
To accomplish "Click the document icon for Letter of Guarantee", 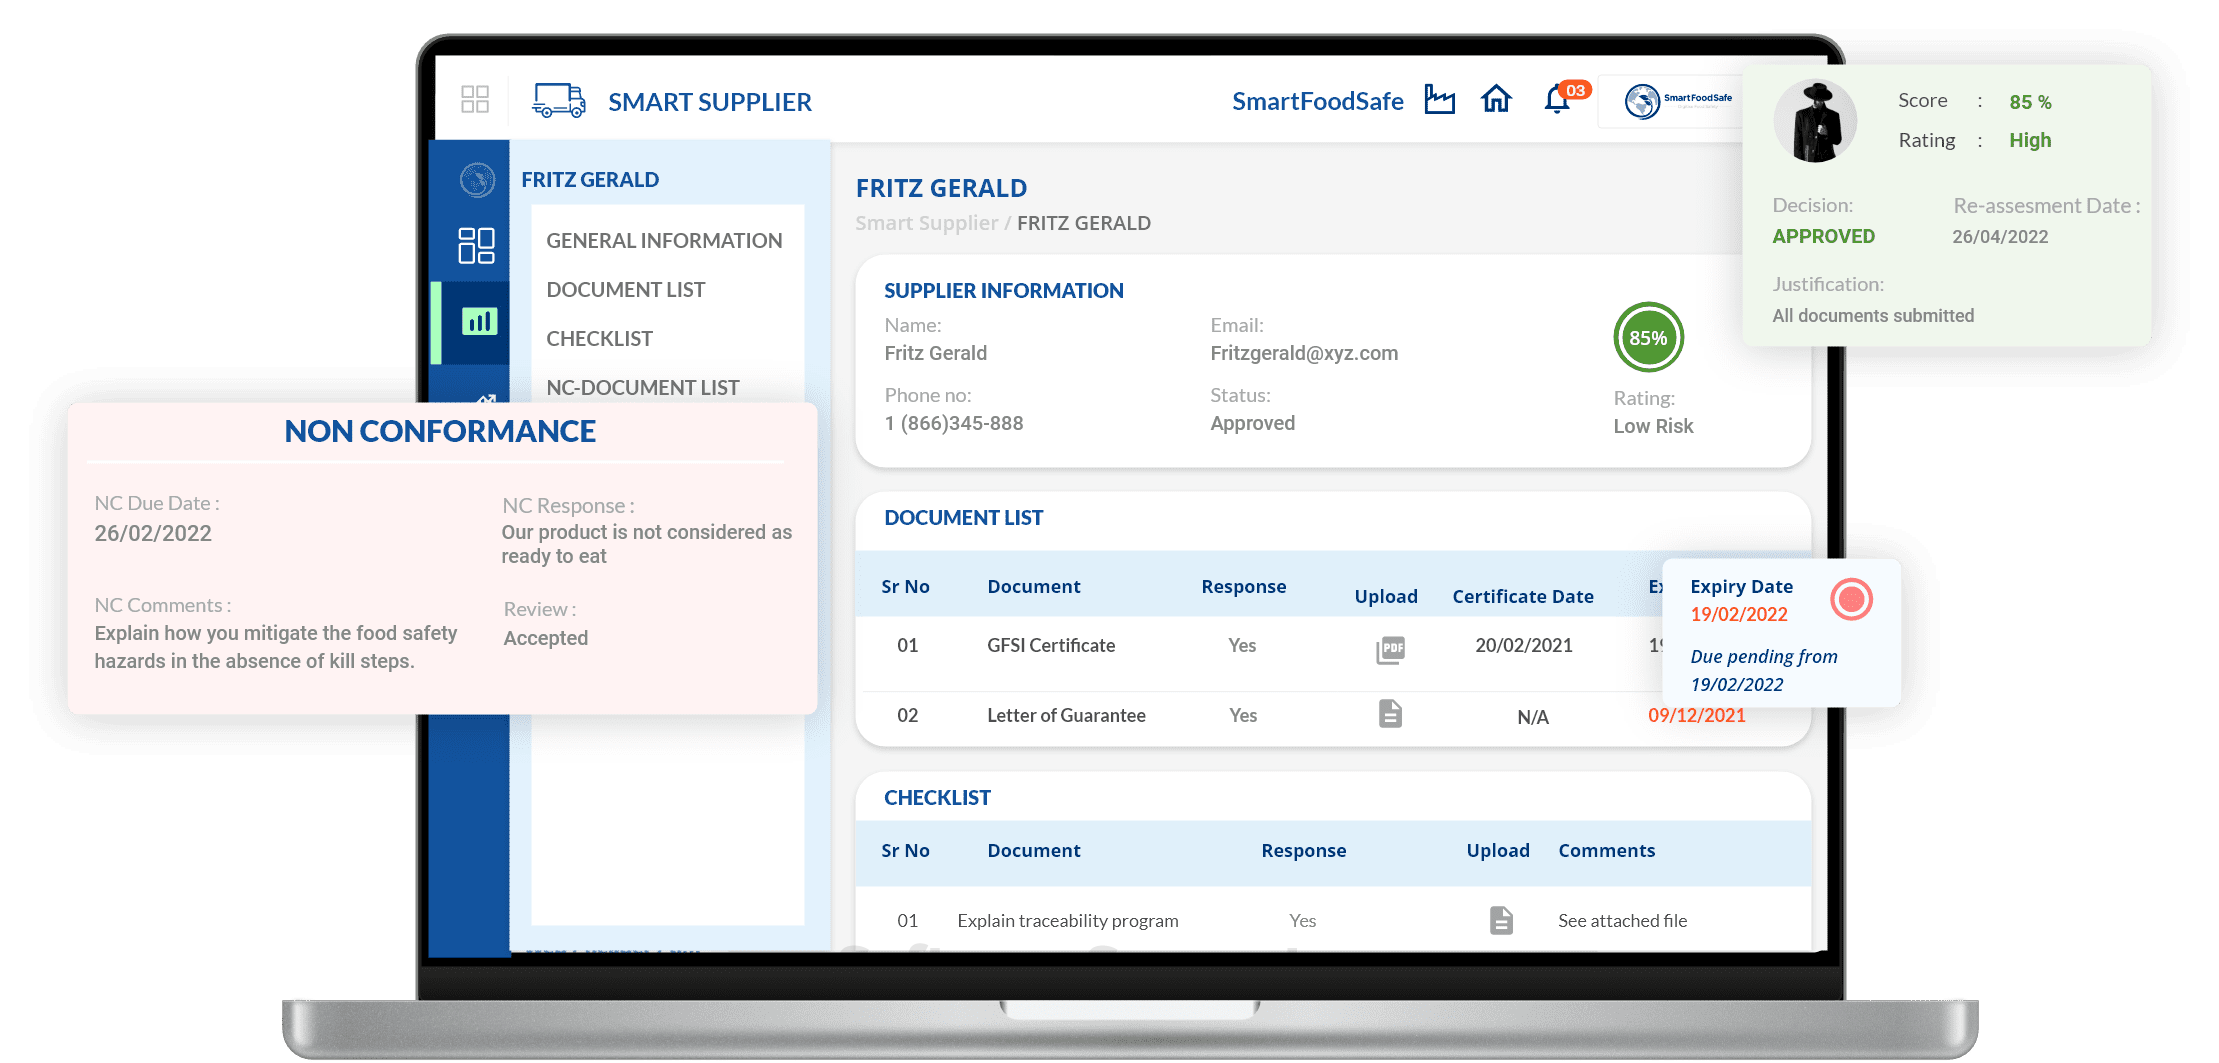I will pos(1390,715).
